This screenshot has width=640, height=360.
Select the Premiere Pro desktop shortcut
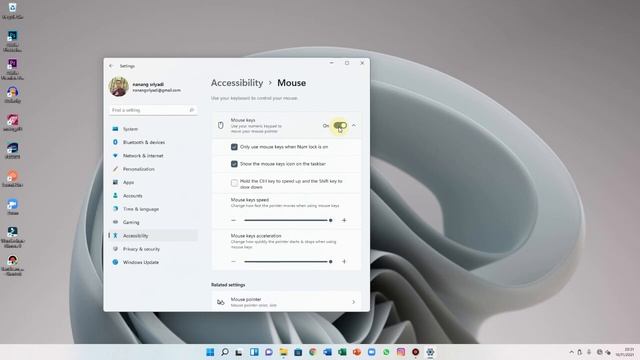click(x=12, y=69)
